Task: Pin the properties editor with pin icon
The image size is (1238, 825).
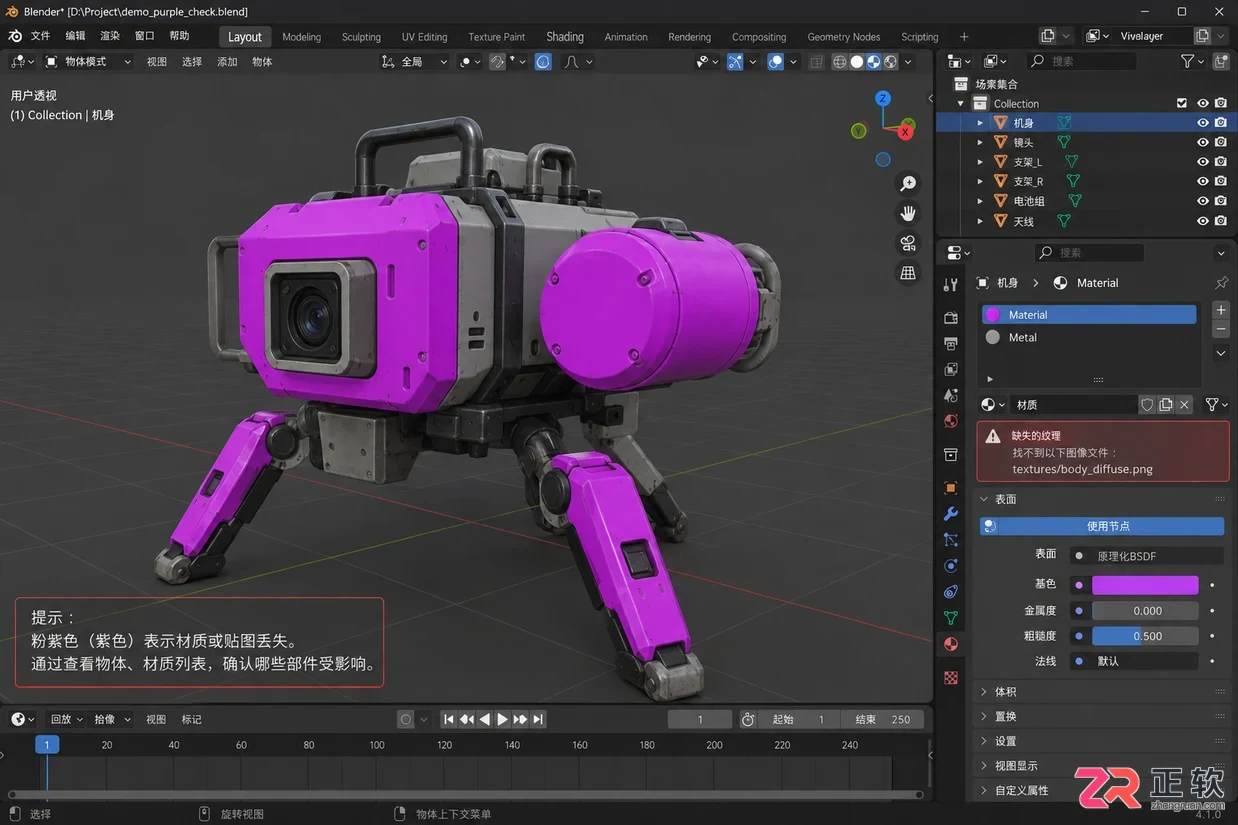Action: point(1221,283)
